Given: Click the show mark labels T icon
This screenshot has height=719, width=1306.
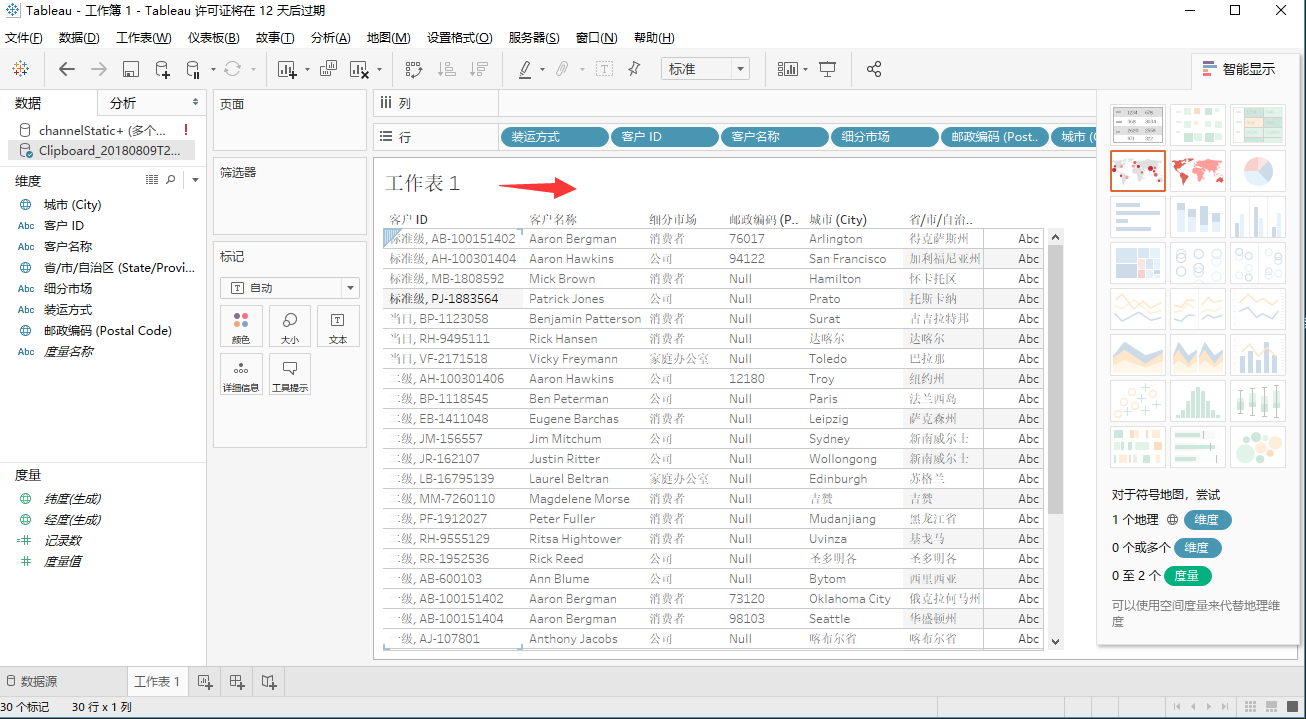Looking at the screenshot, I should point(604,69).
